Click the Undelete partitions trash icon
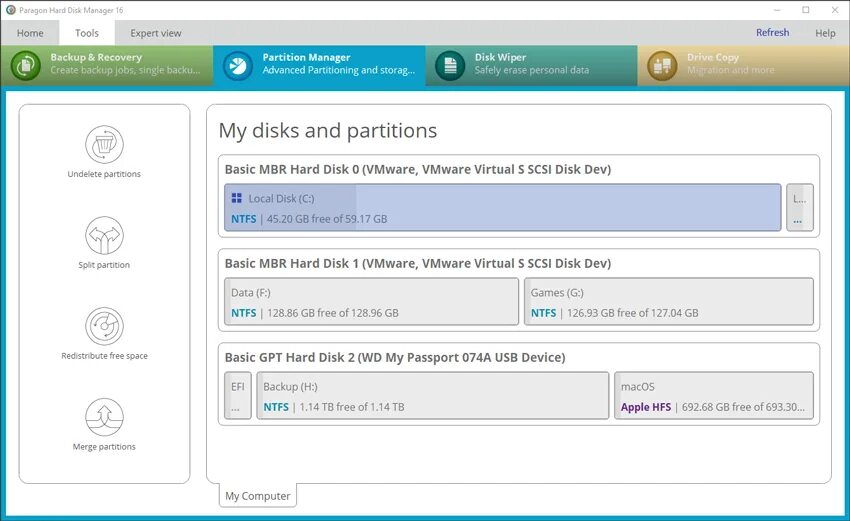This screenshot has height=521, width=850. point(104,144)
